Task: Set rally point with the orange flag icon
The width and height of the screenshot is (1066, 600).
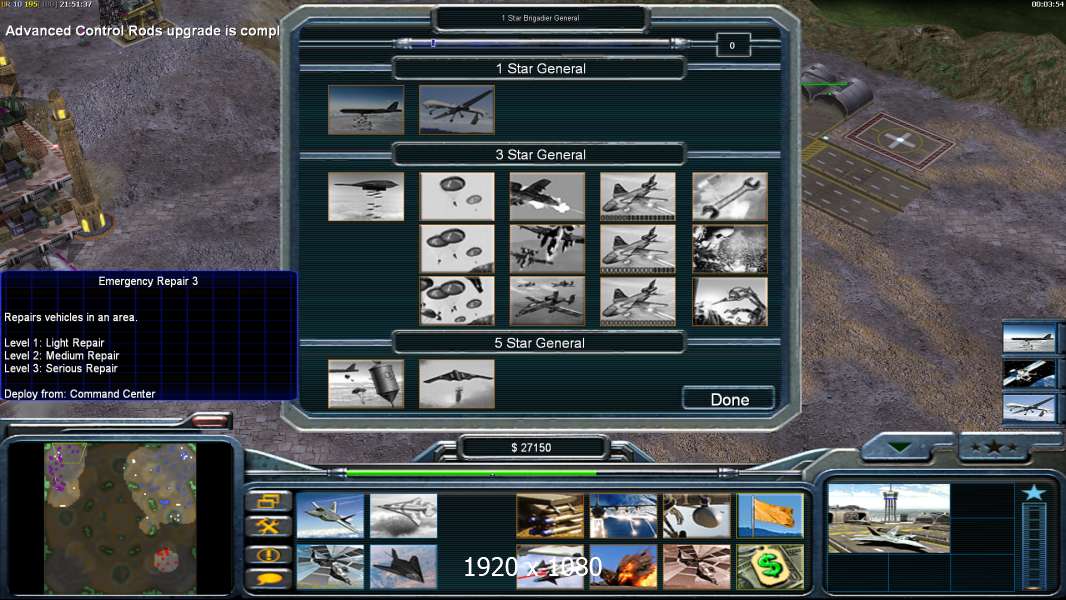Action: coord(770,516)
